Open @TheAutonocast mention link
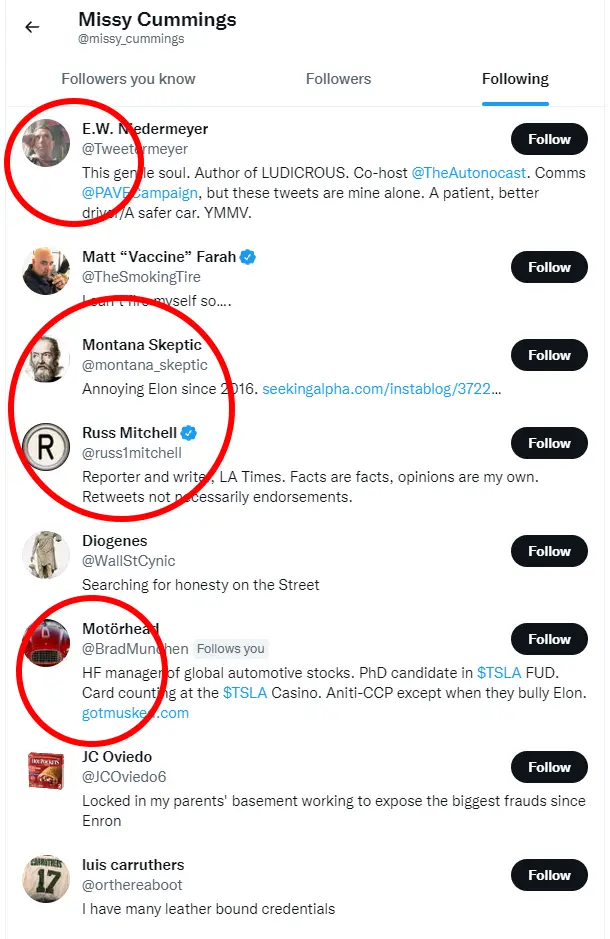Image resolution: width=610 pixels, height=939 pixels. (473, 173)
